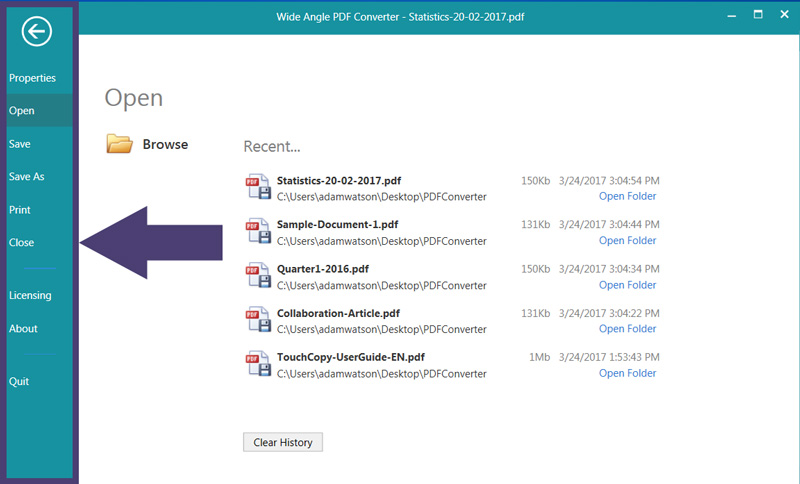The width and height of the screenshot is (800, 484).
Task: Open Folder for TouchCopy-UserGuide-EN.pdf
Action: pos(628,373)
